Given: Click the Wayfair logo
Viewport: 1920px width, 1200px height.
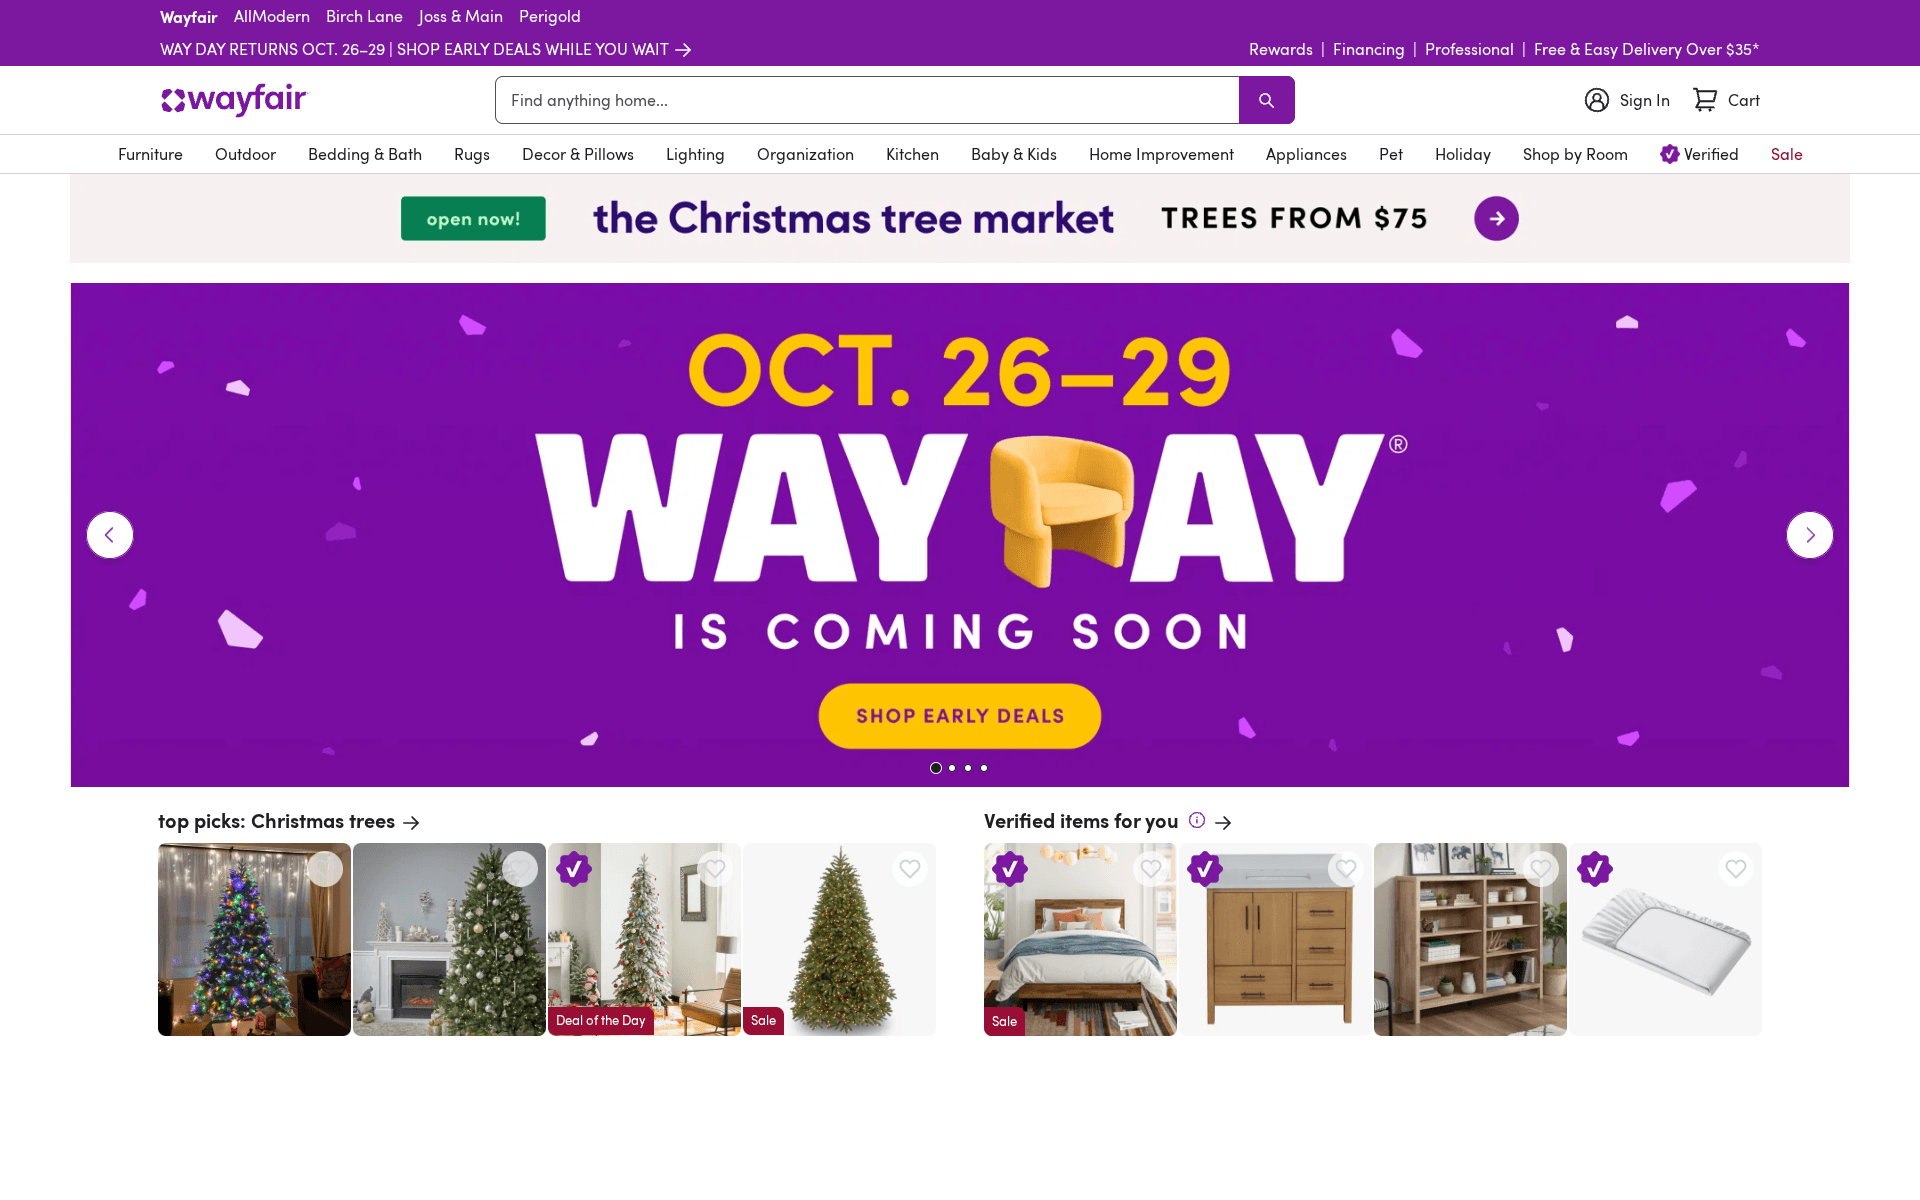Looking at the screenshot, I should [x=235, y=99].
